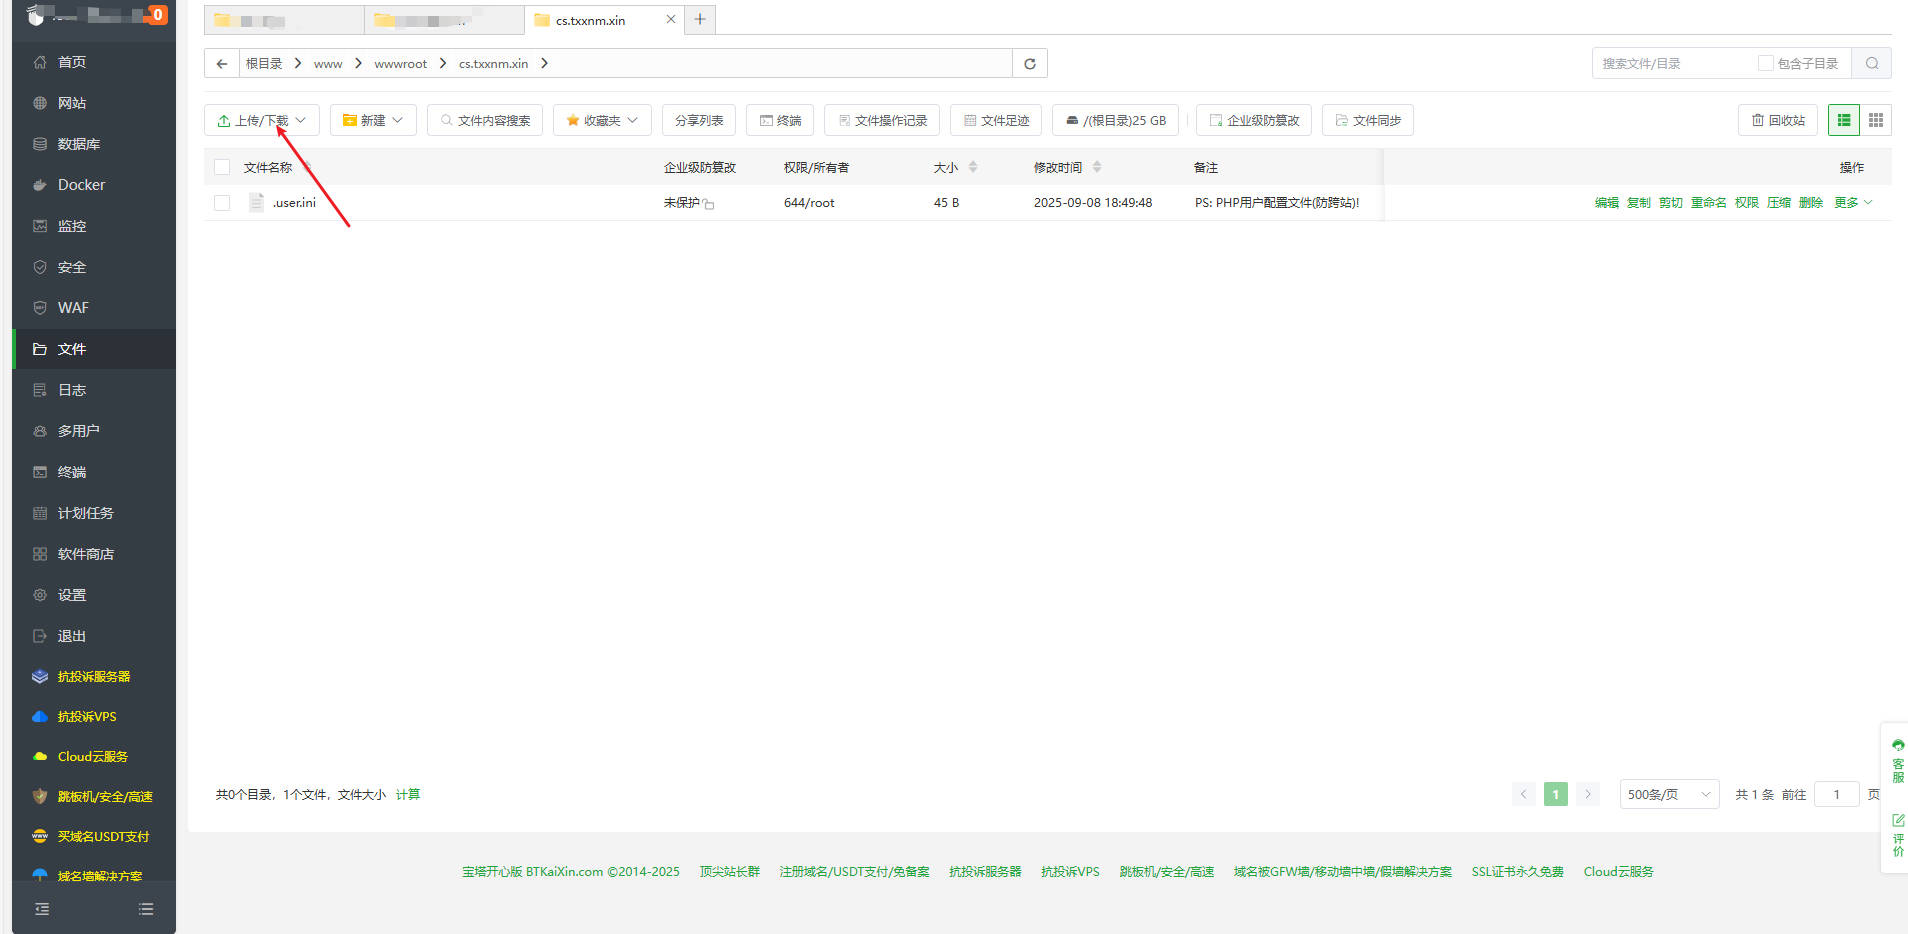This screenshot has height=934, width=1908.
Task: Switch to grid view icon
Action: coord(1876,120)
